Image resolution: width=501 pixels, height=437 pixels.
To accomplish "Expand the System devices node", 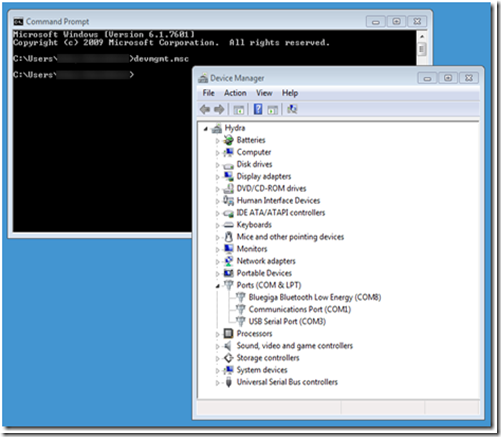I will tap(217, 371).
